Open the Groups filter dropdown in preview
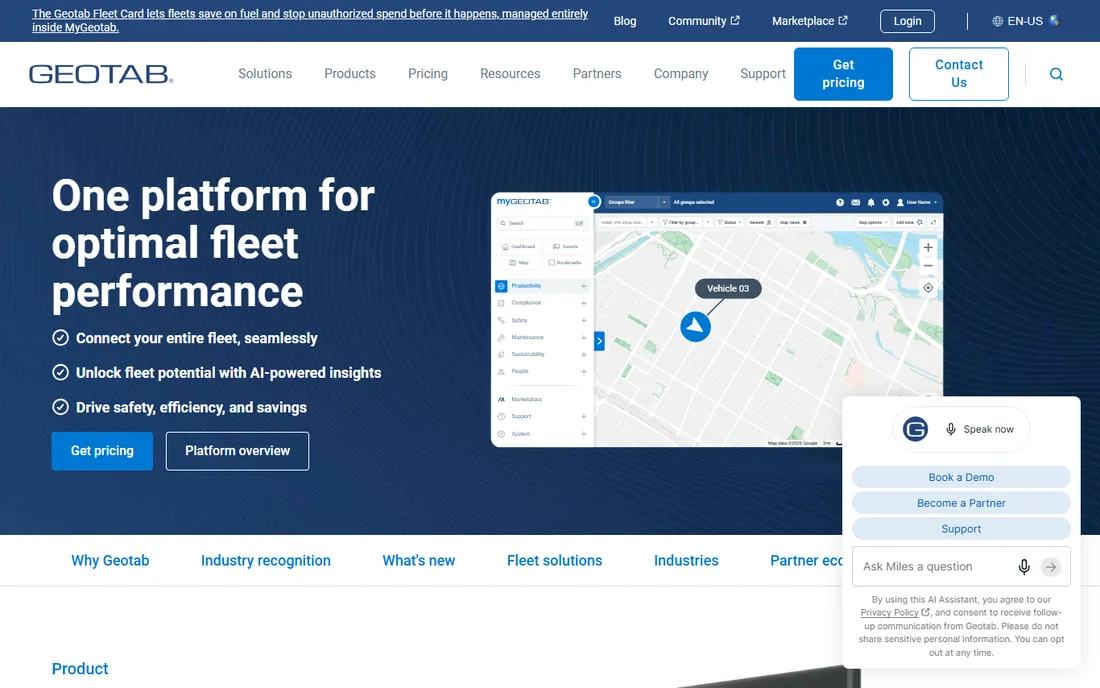Image resolution: width=1100 pixels, height=688 pixels. (636, 202)
